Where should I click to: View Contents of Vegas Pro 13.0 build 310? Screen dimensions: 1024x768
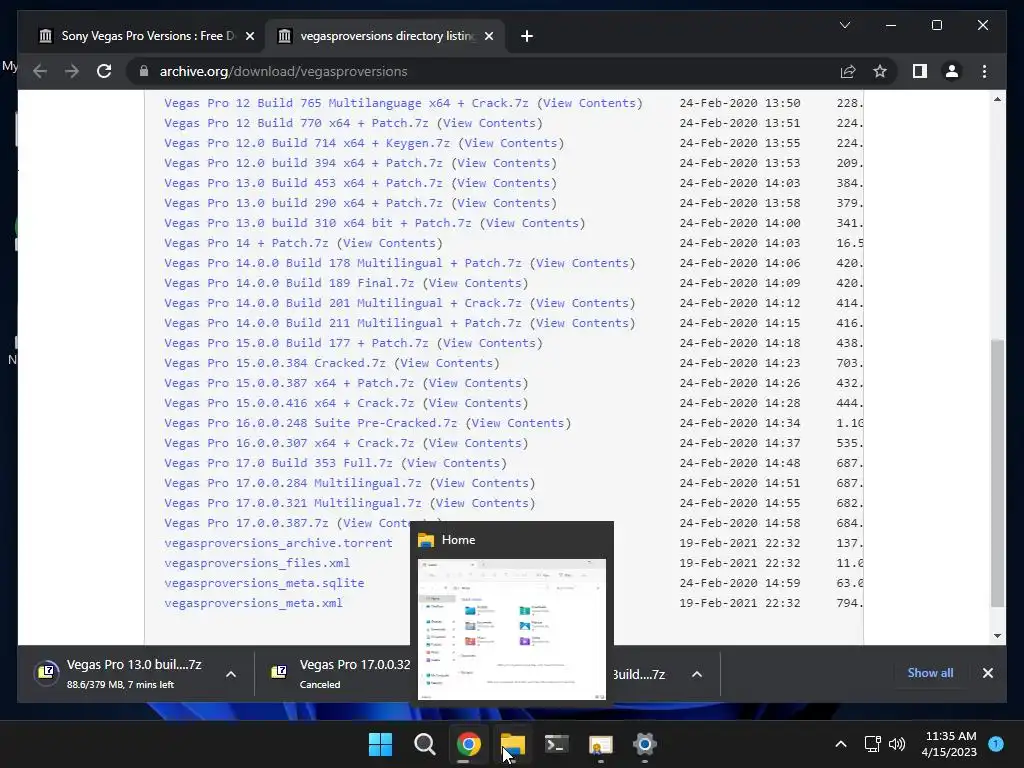[532, 223]
